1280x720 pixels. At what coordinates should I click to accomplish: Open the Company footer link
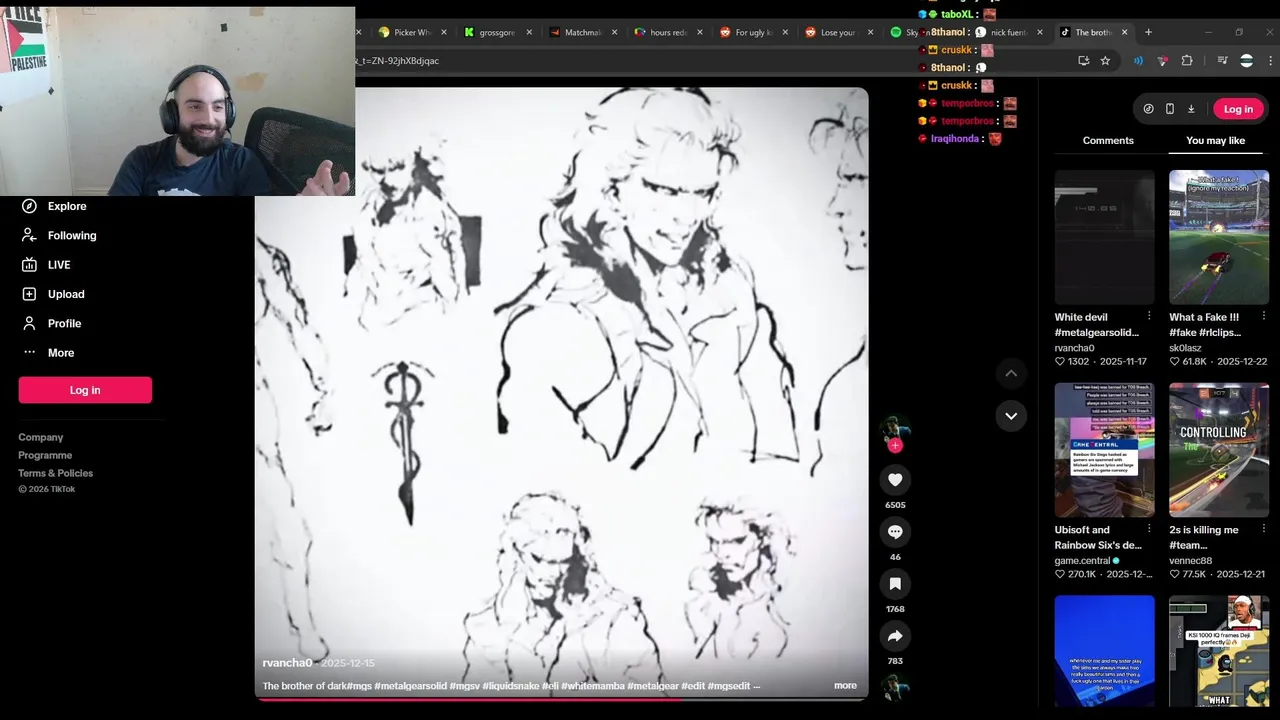coord(40,437)
